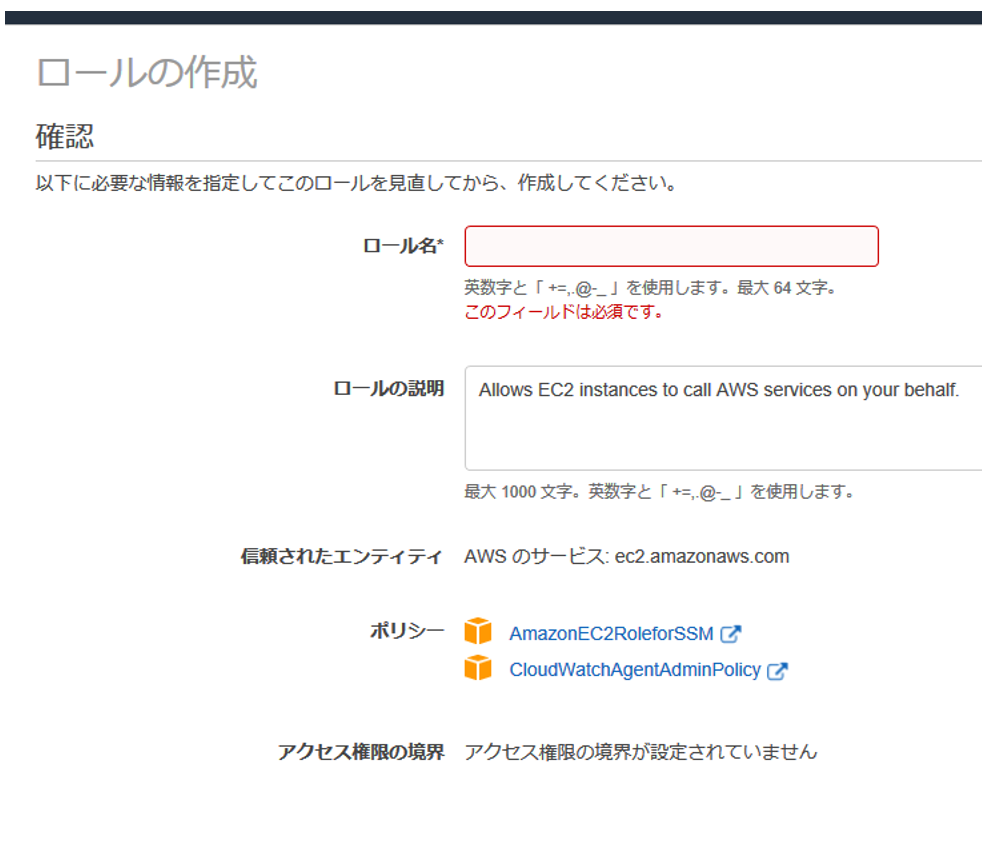Click the red このフィールドは必須です error message
The height and width of the screenshot is (842, 982).
(x=564, y=311)
